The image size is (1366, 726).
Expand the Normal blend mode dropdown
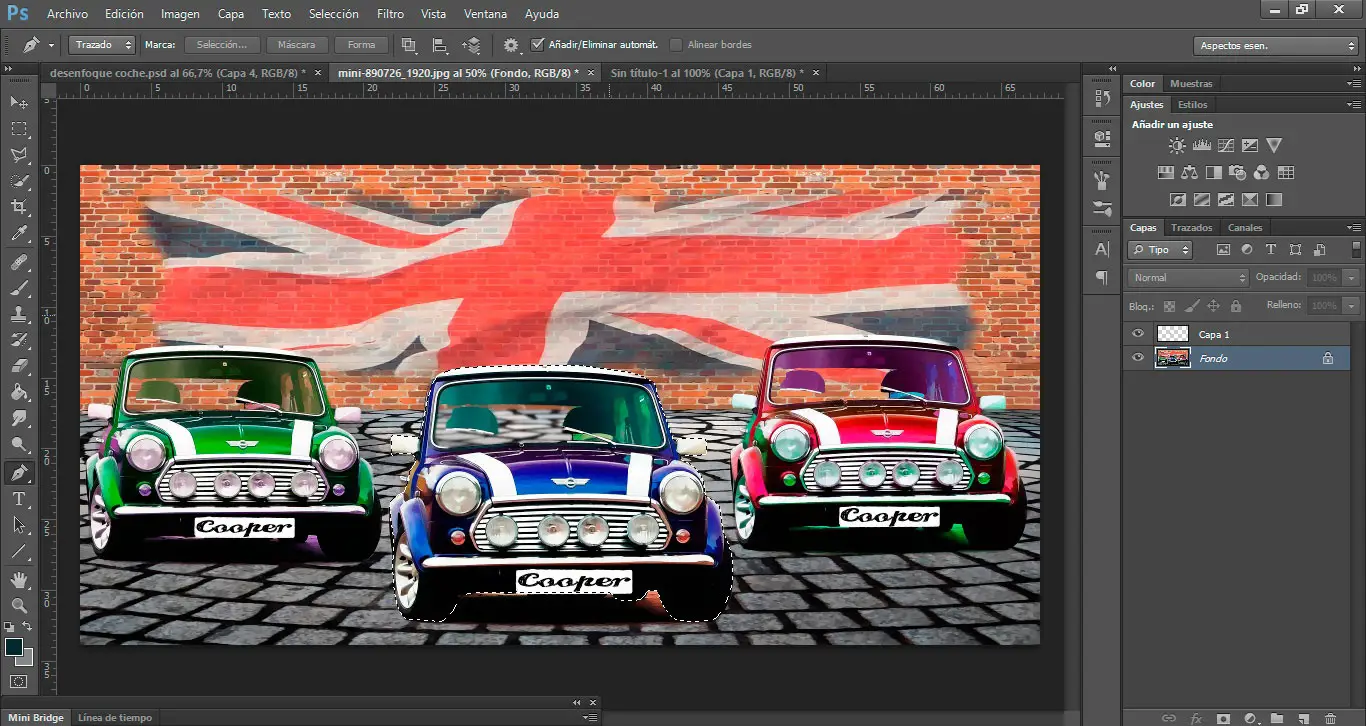pyautogui.click(x=1188, y=277)
